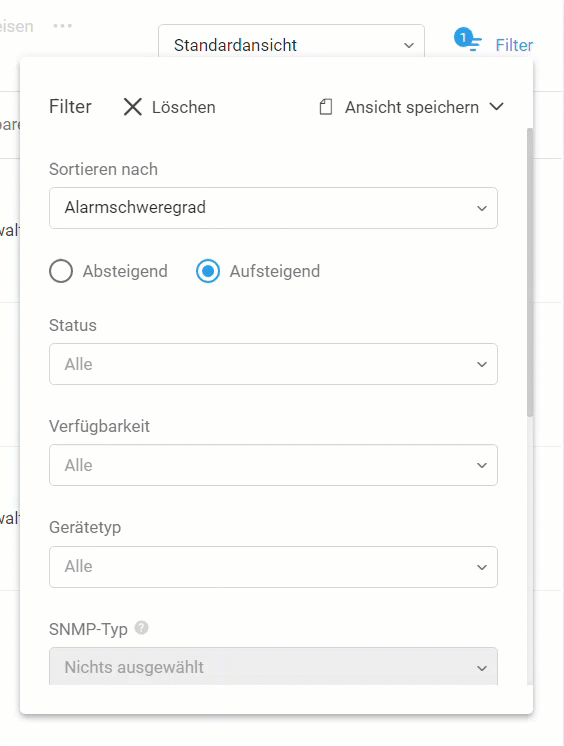Open the Alarmschweregrad sort dropdown
Image resolution: width=564 pixels, height=746 pixels.
(x=273, y=208)
